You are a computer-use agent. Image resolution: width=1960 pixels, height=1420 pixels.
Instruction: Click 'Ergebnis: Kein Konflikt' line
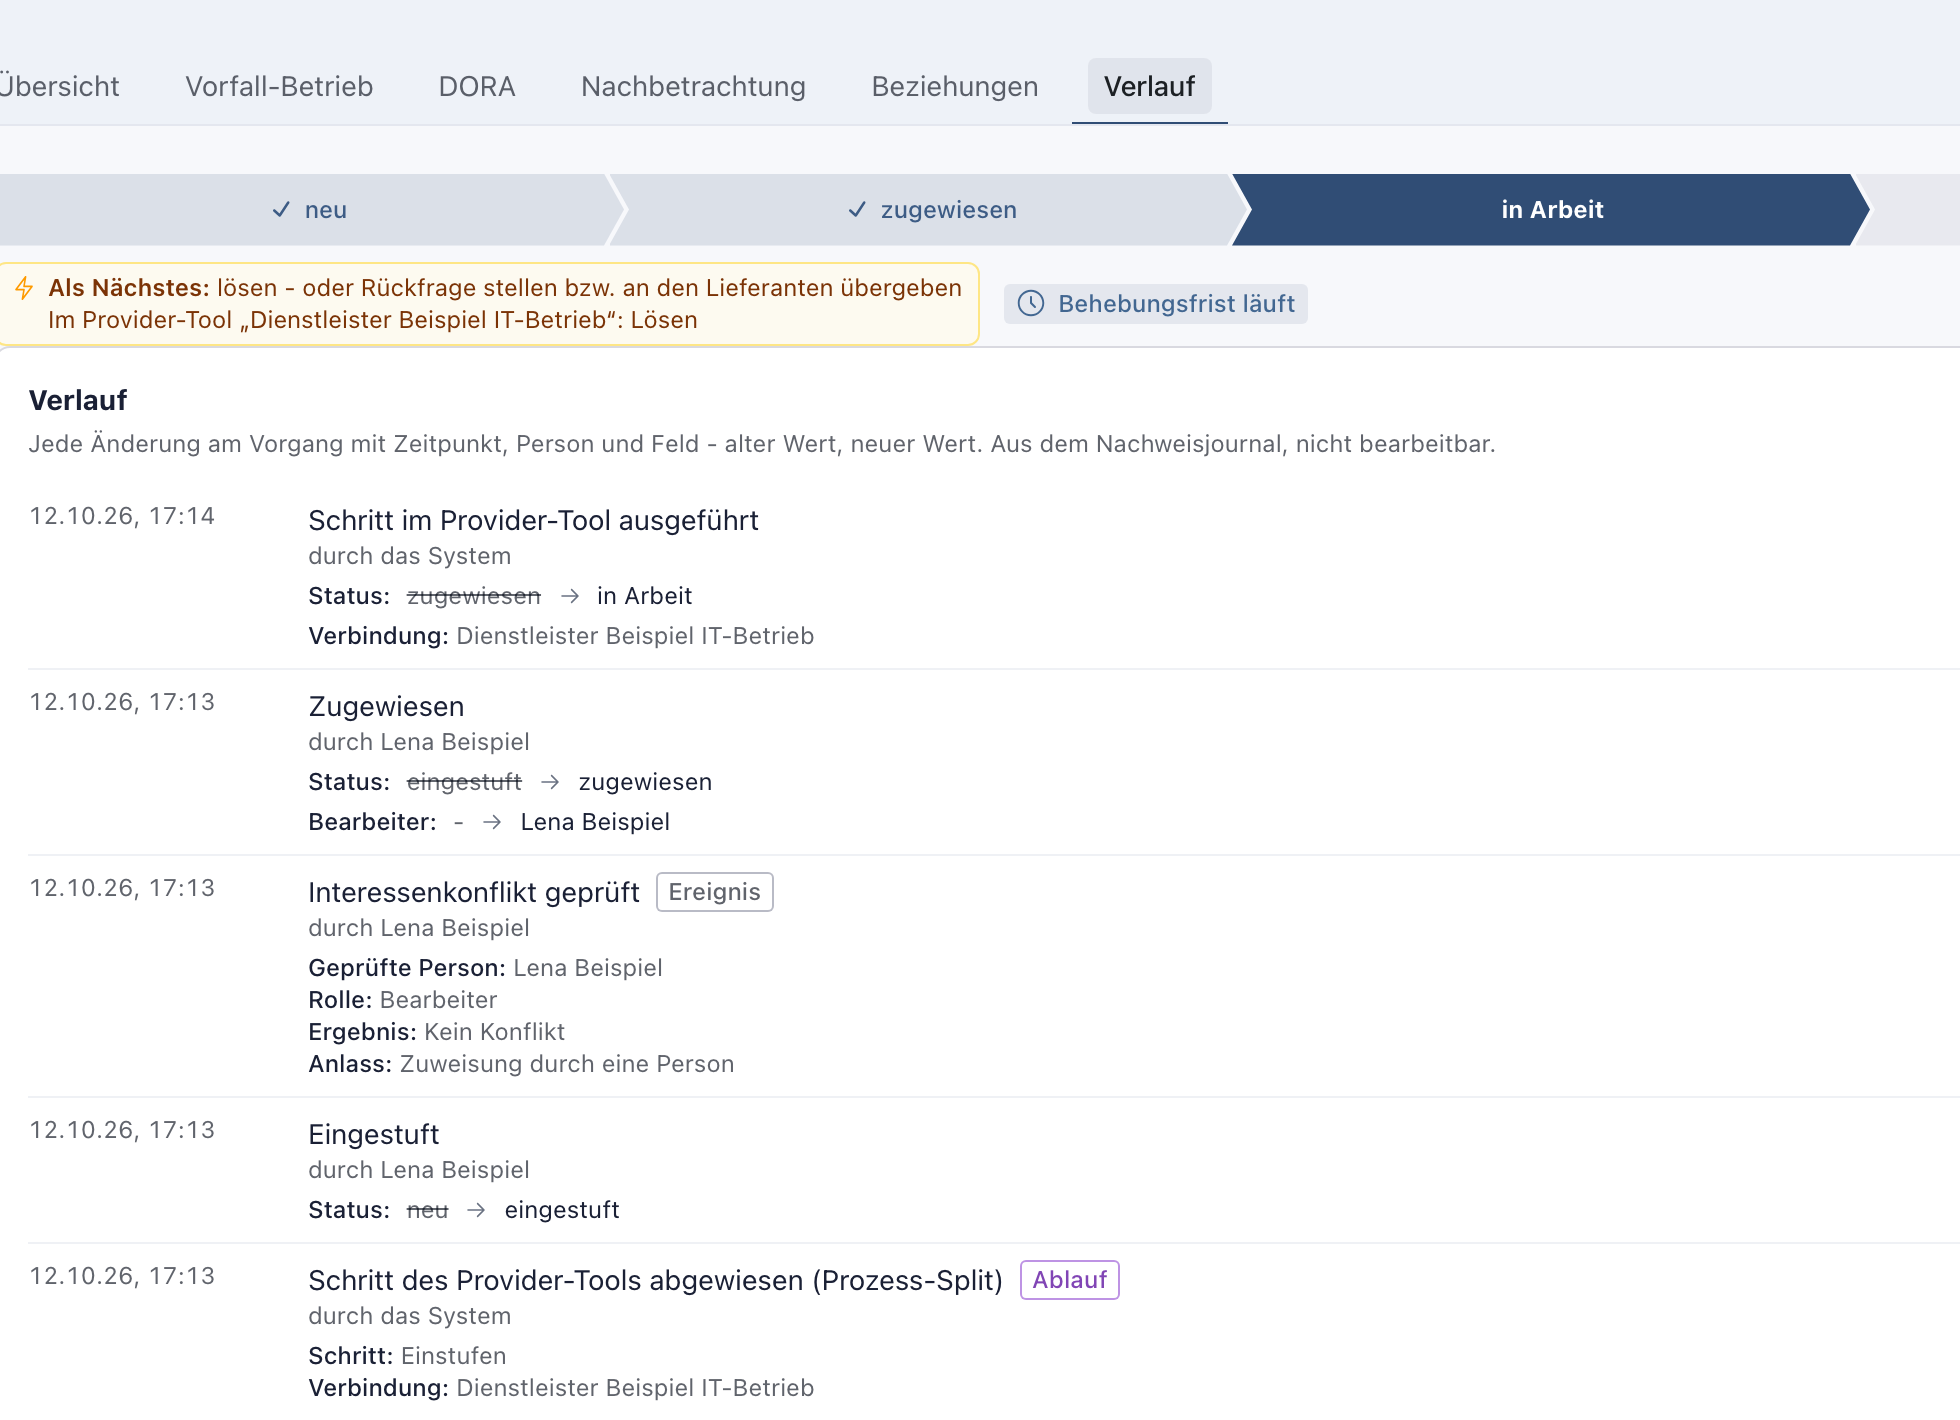[437, 1032]
